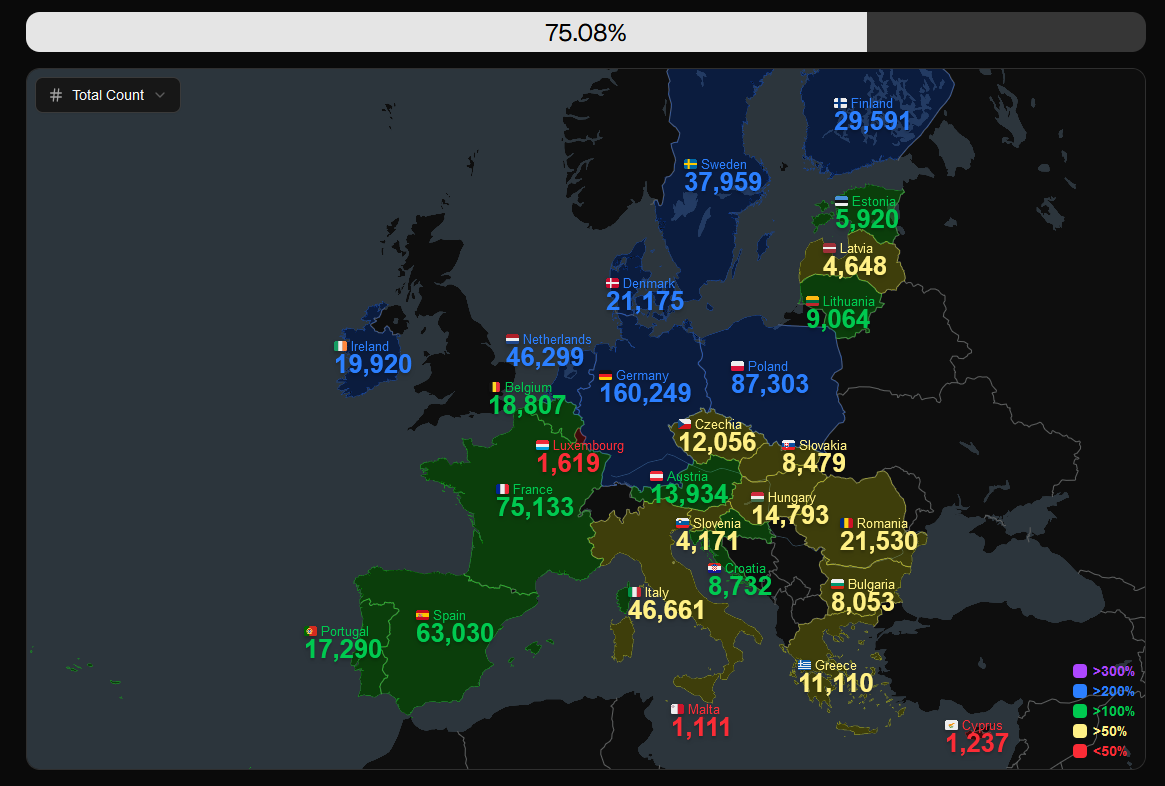Click Lithuania's count 9,064

tap(838, 319)
